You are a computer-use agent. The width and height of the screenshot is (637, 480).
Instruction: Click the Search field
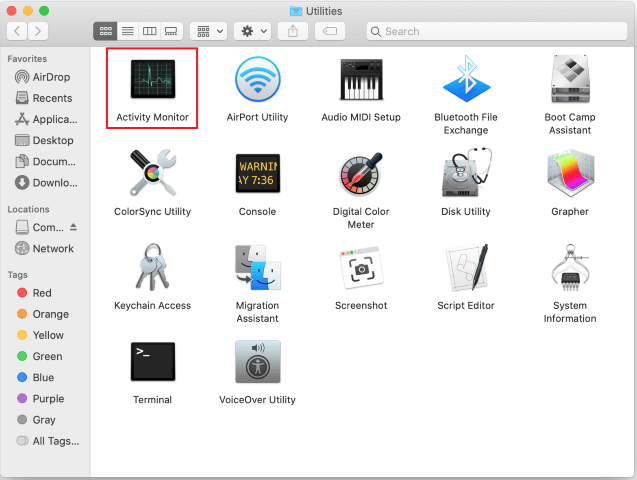497,31
